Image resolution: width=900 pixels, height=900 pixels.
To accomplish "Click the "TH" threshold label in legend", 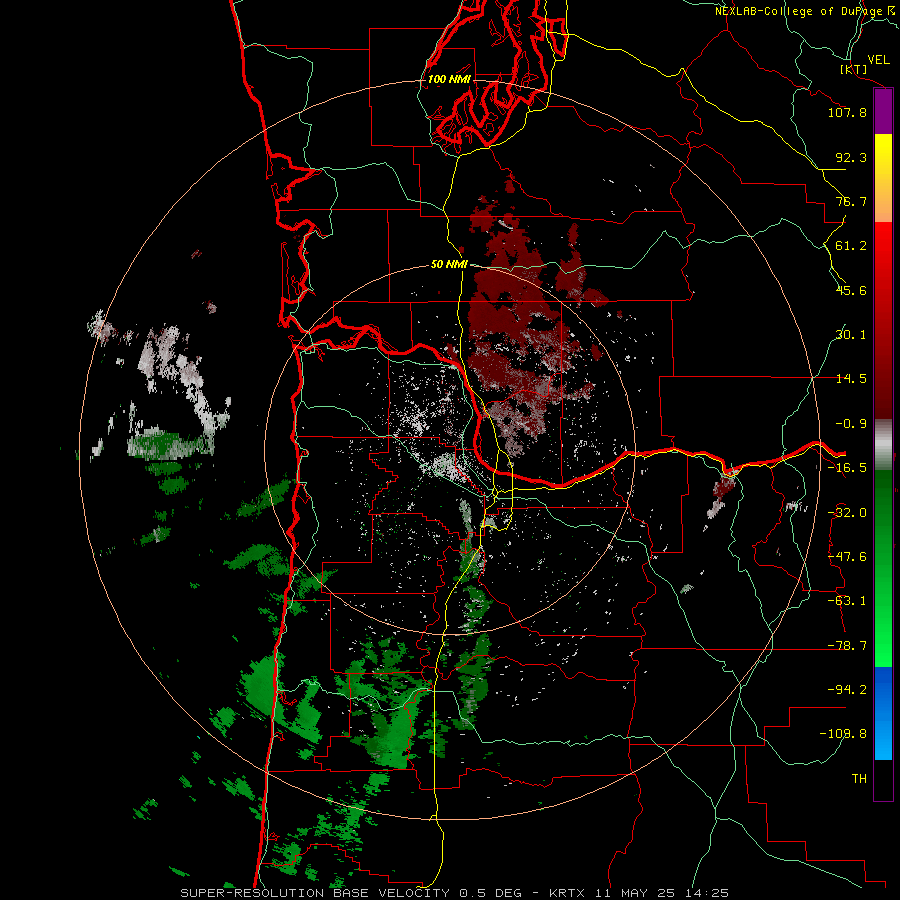I will [859, 779].
